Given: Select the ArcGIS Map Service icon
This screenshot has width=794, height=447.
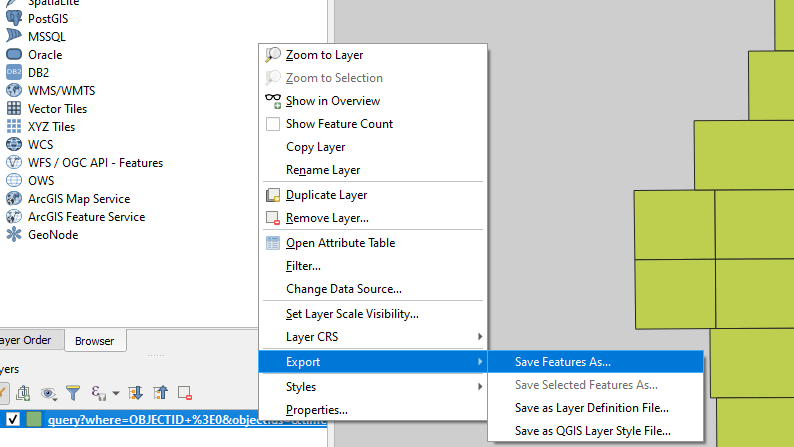Looking at the screenshot, I should point(14,198).
